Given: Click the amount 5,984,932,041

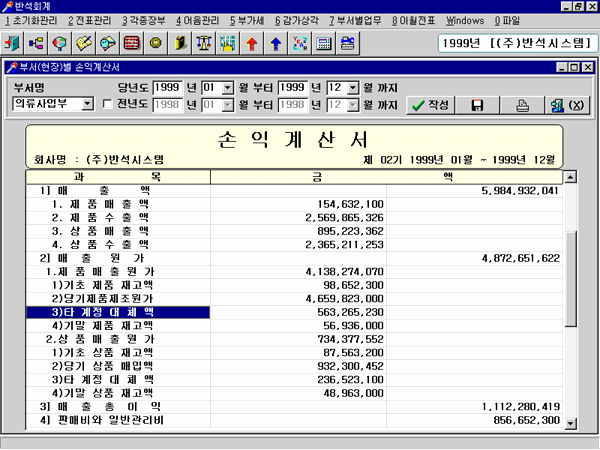Looking at the screenshot, I should click(520, 191).
